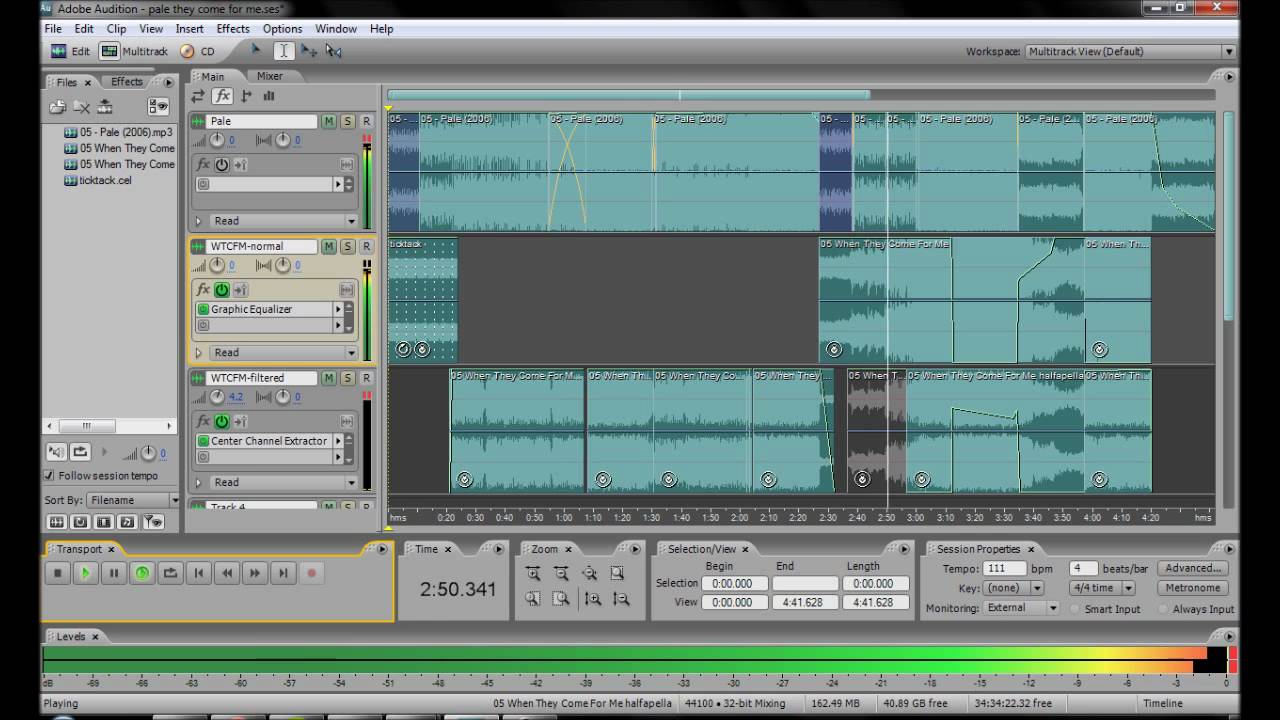Show the FX track controls
Viewport: 1280px width, 720px height.
click(x=222, y=96)
